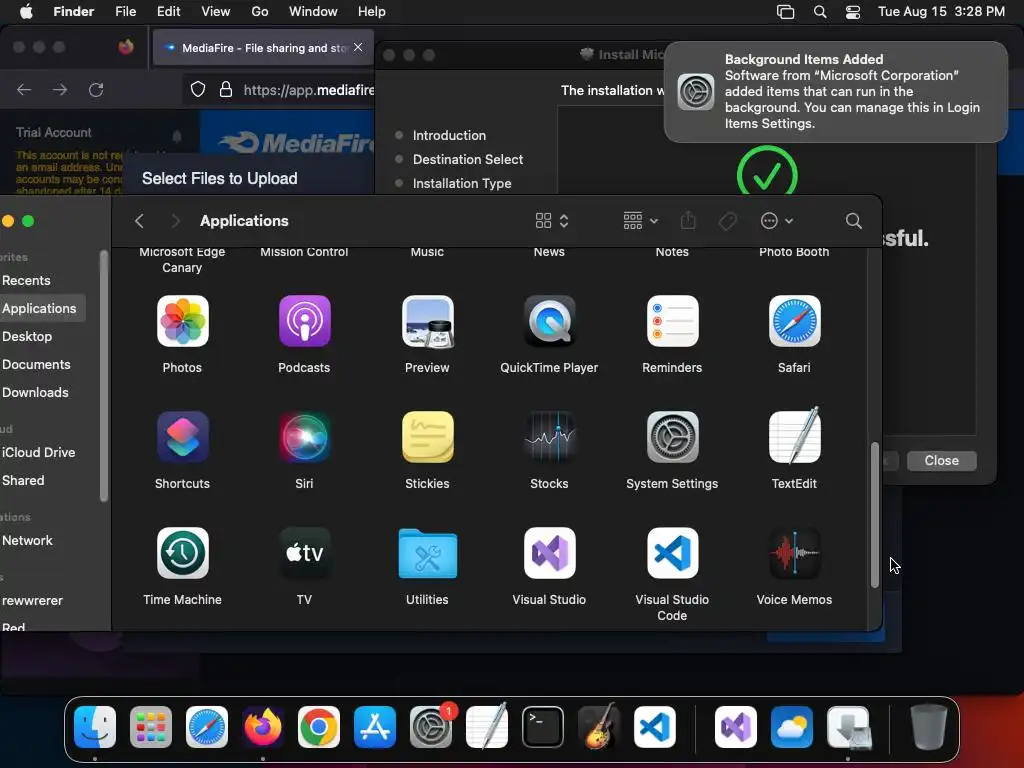Open the View menu
1024x768 pixels.
point(216,12)
